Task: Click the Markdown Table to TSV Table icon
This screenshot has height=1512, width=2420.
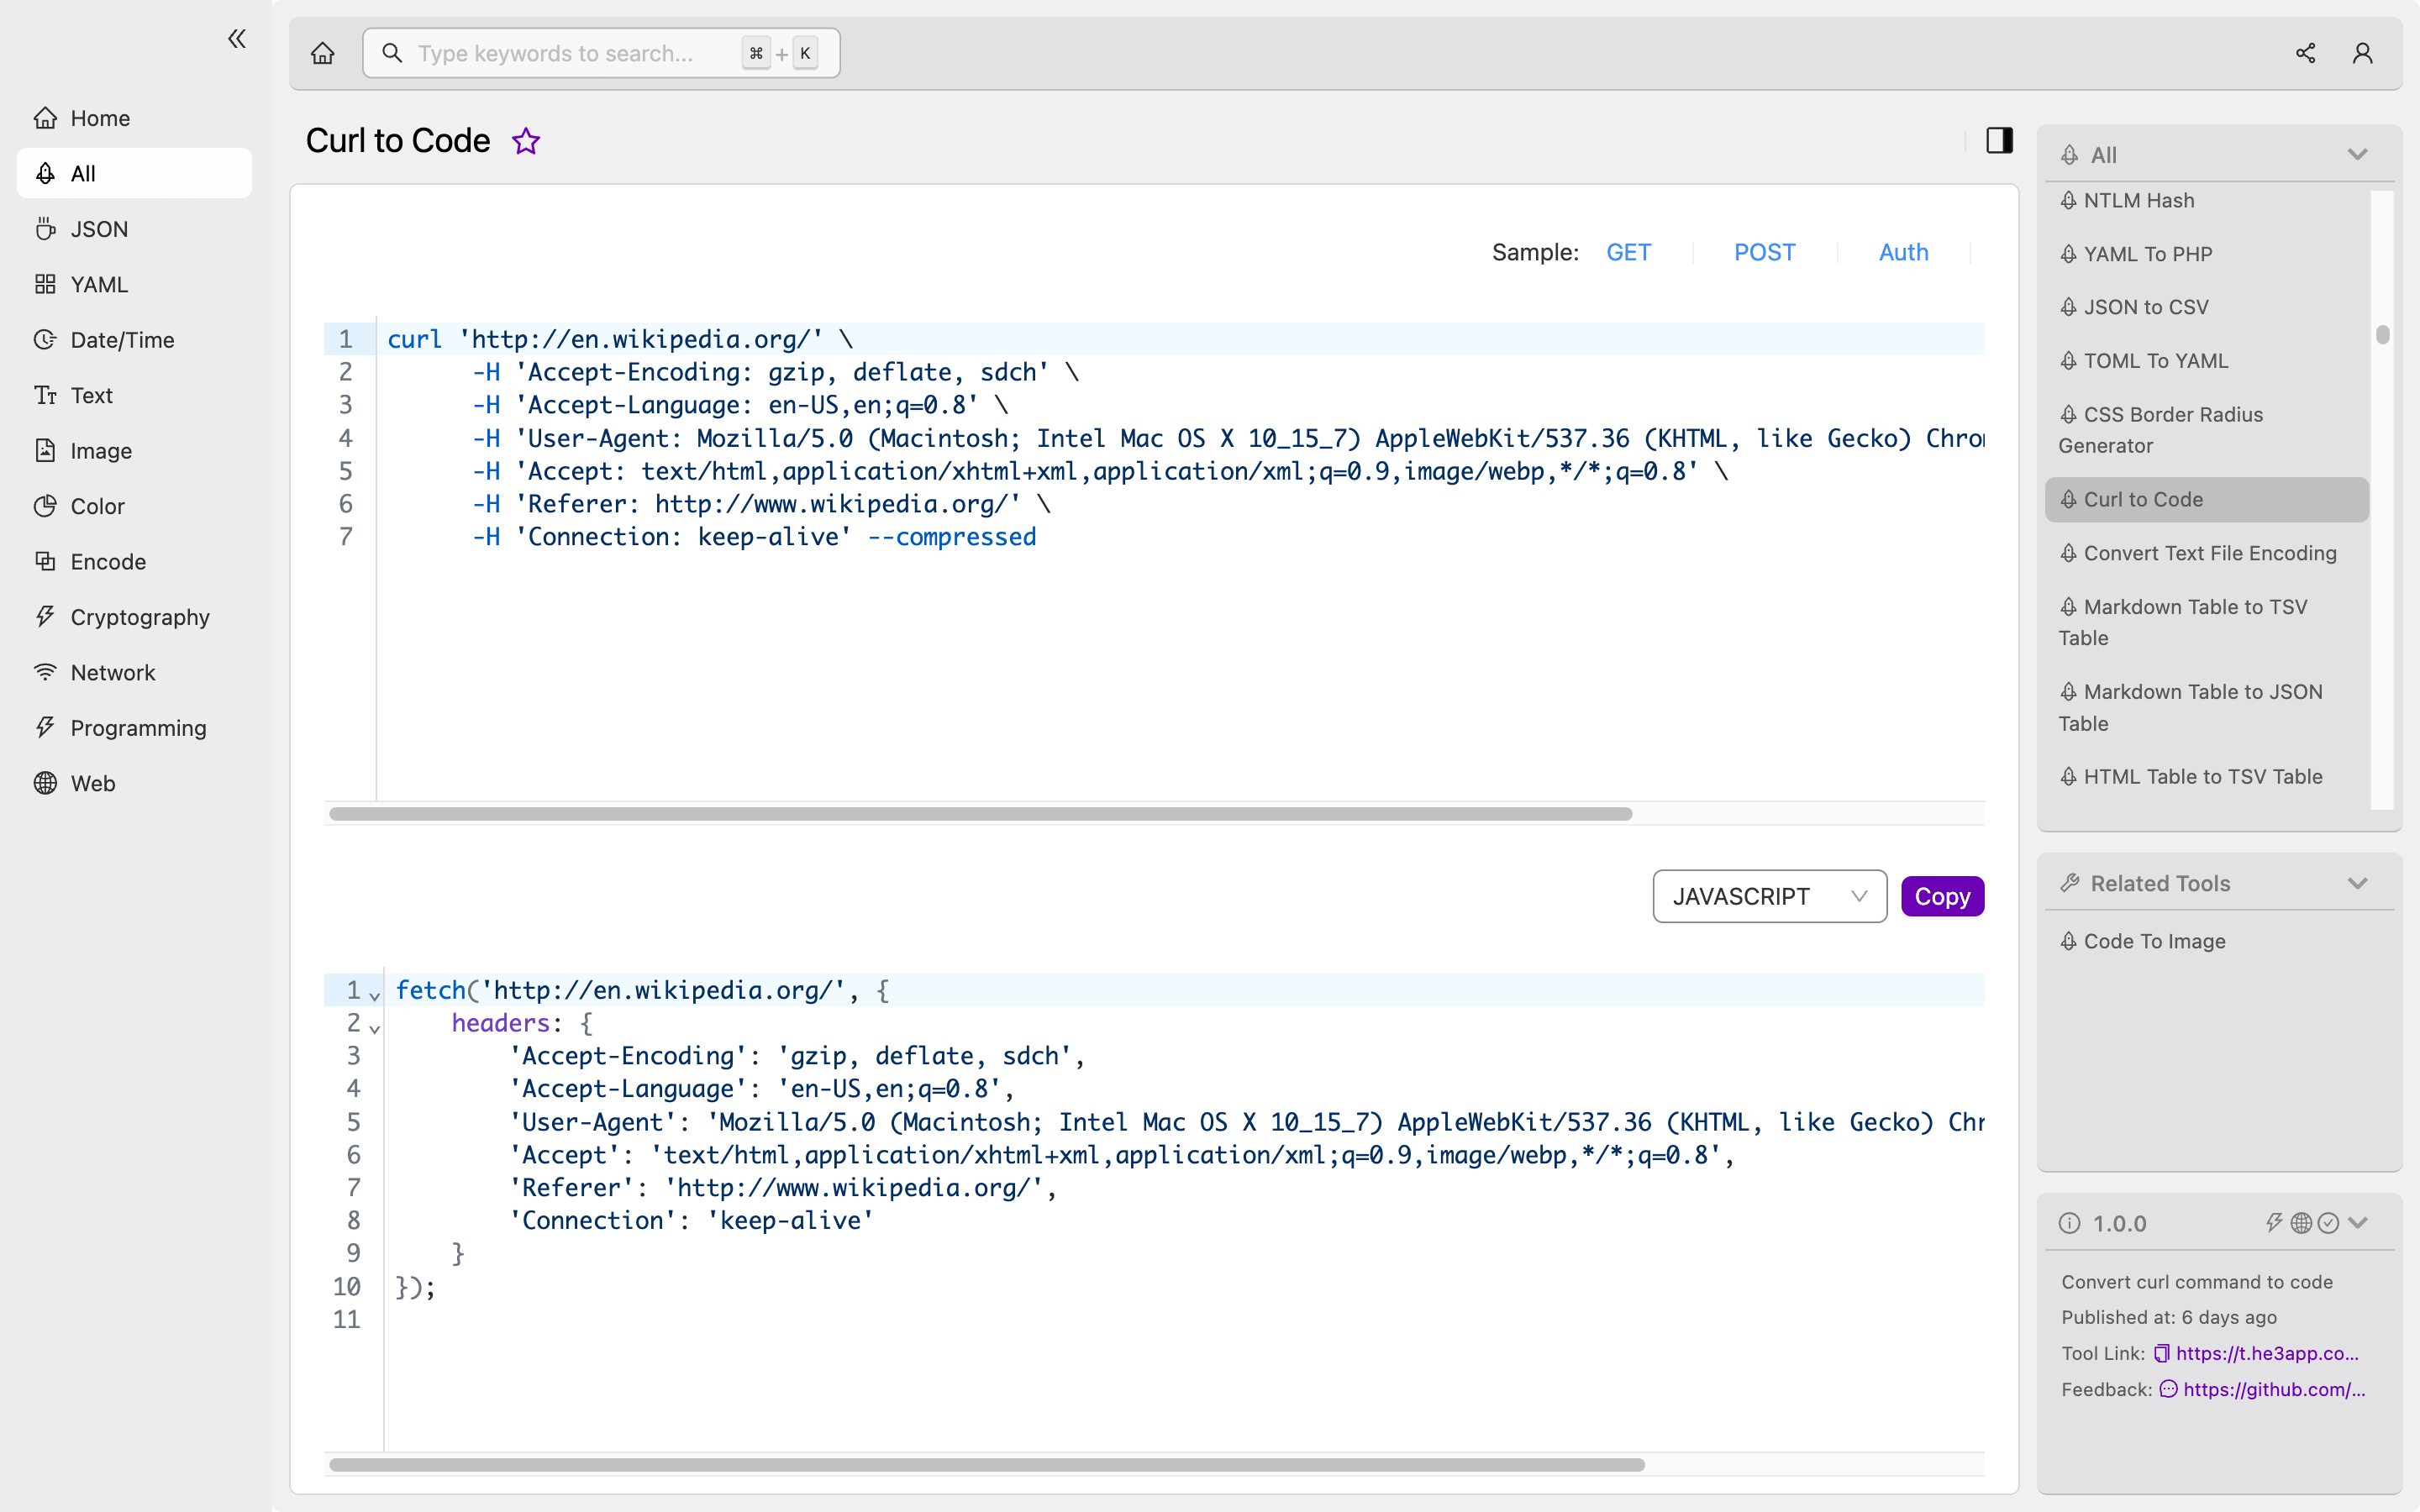Action: (x=2070, y=606)
